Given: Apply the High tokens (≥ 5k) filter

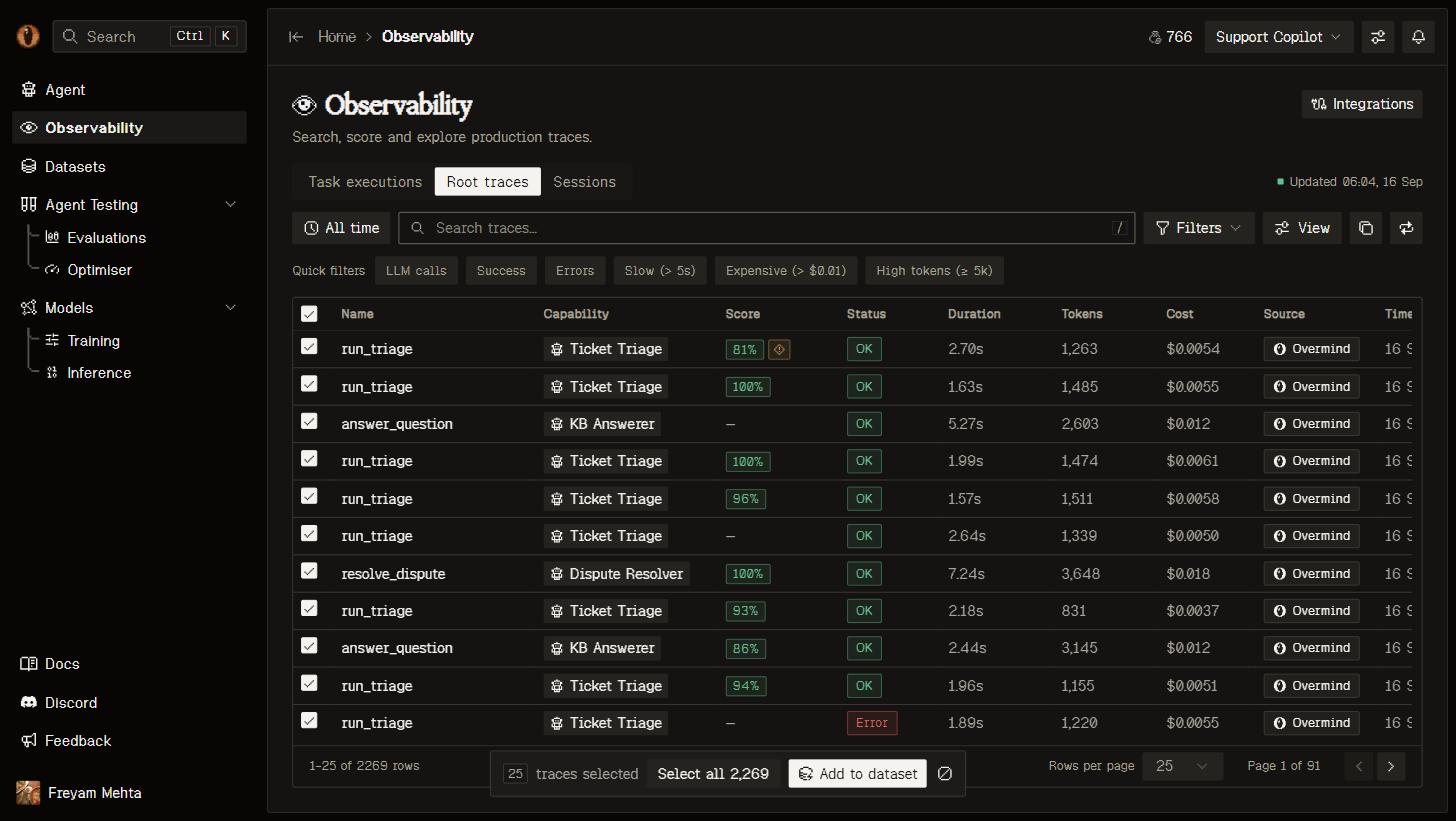Looking at the screenshot, I should [935, 271].
